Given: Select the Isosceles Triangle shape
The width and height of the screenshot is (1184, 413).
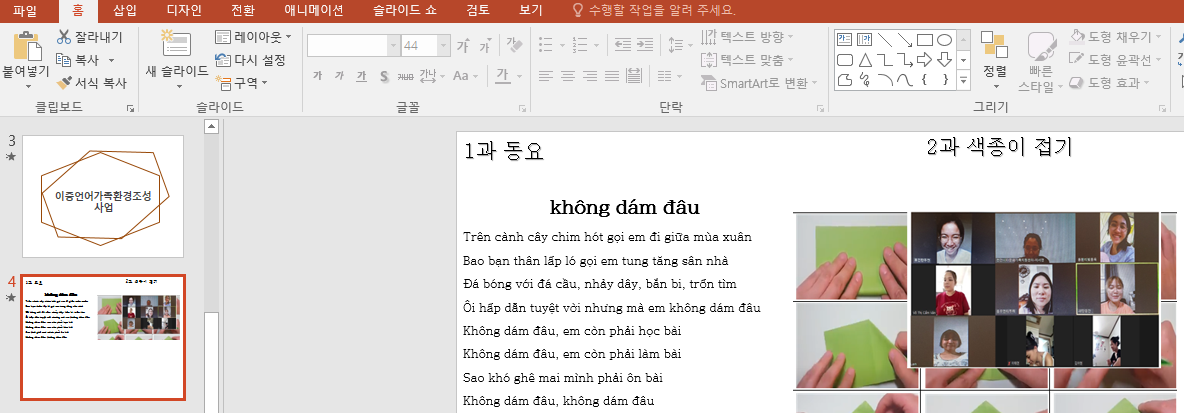Looking at the screenshot, I should click(865, 60).
